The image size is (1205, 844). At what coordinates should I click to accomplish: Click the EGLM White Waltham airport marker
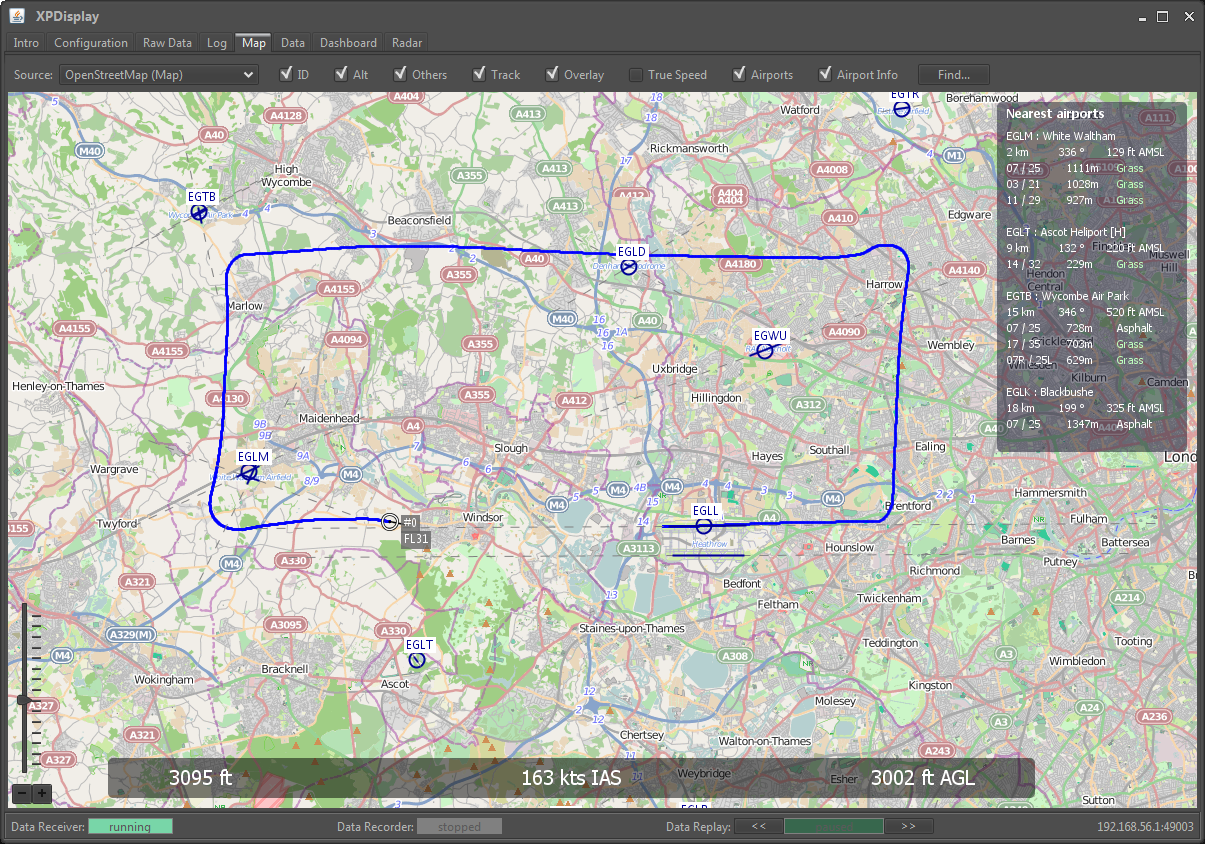point(250,471)
